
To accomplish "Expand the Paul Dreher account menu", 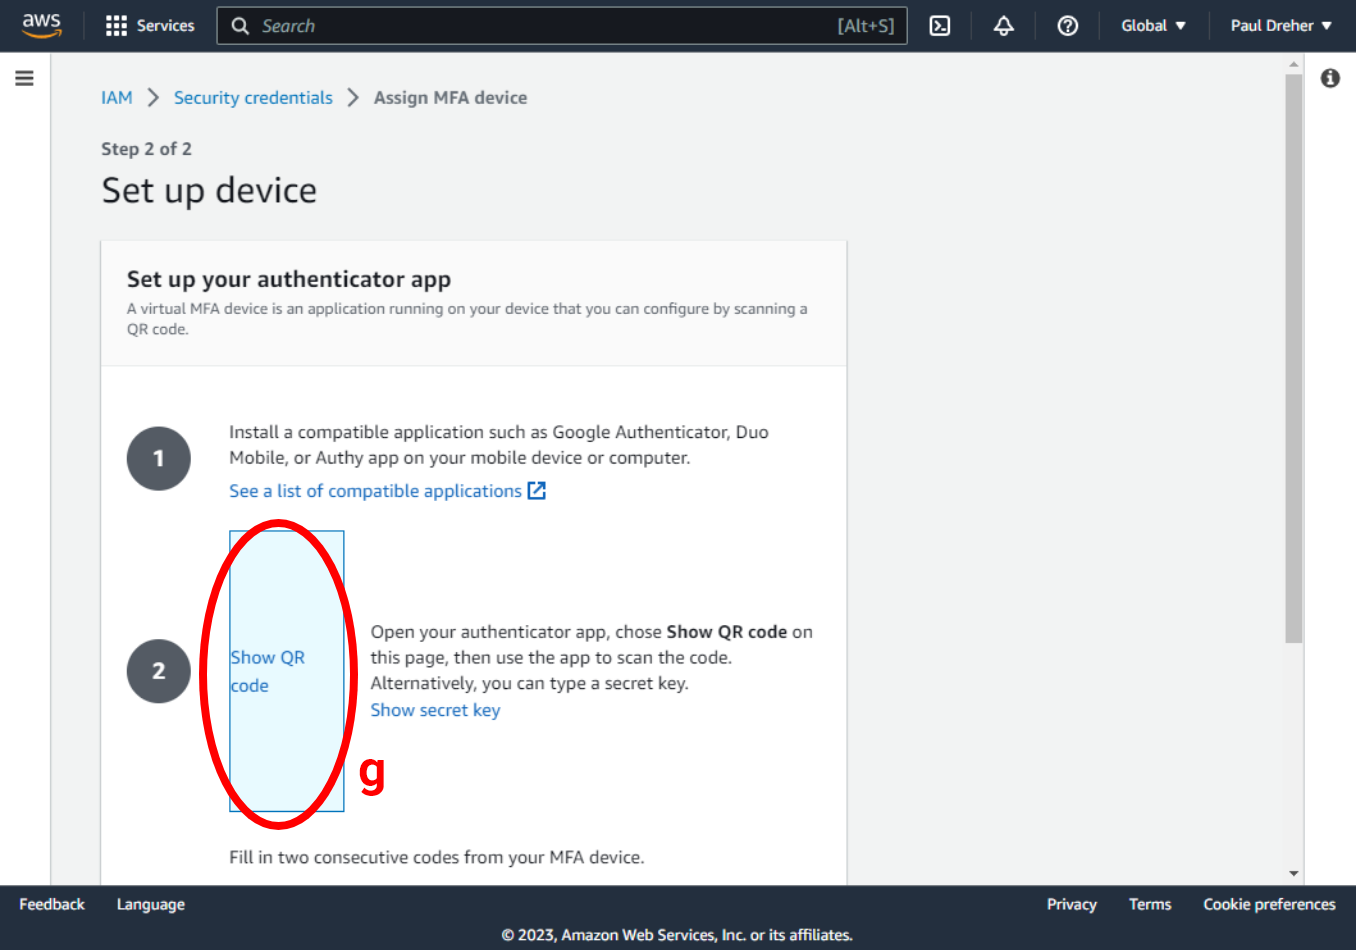I will coord(1281,26).
